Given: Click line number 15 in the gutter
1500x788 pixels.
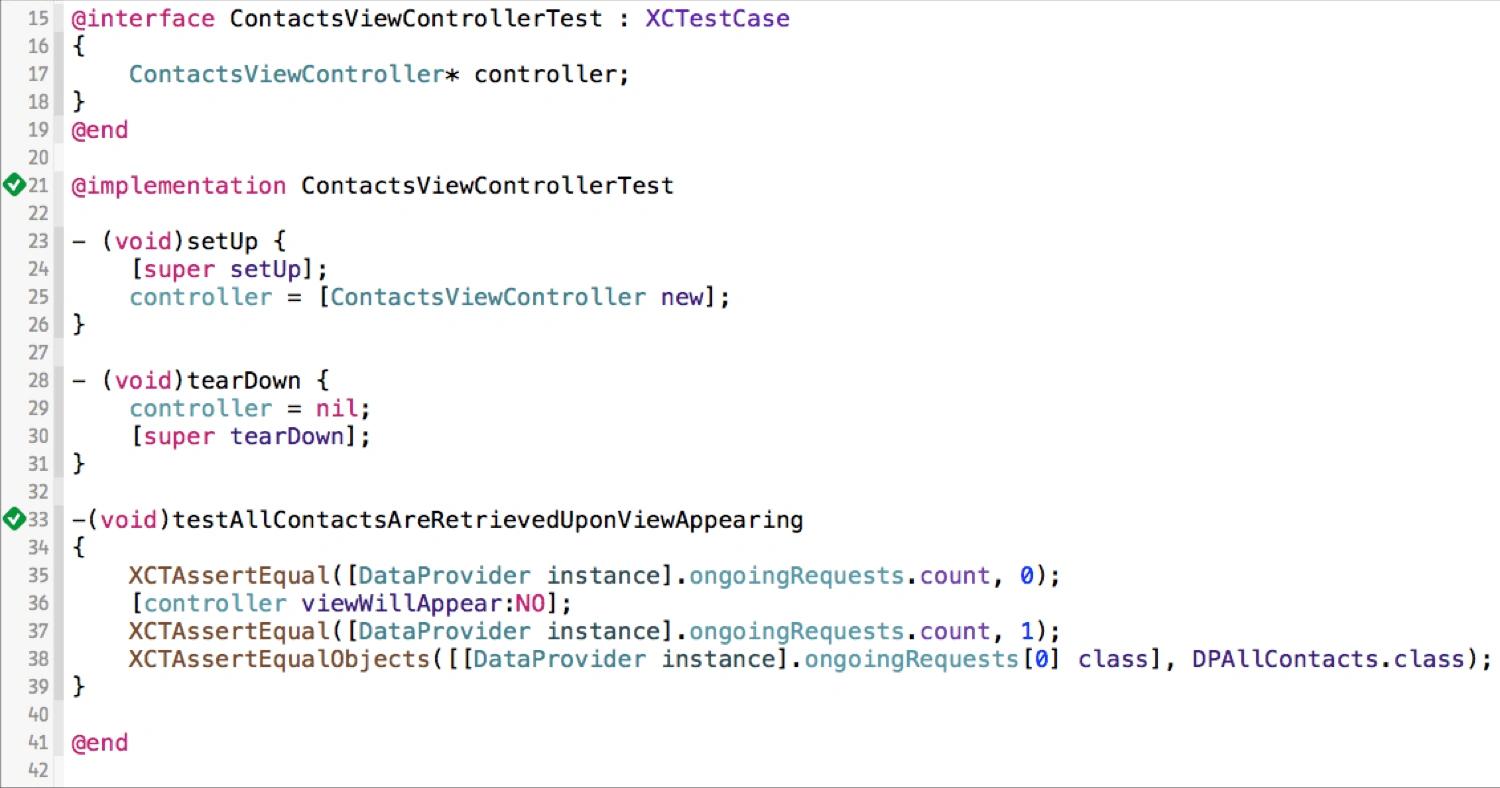Looking at the screenshot, I should (38, 18).
